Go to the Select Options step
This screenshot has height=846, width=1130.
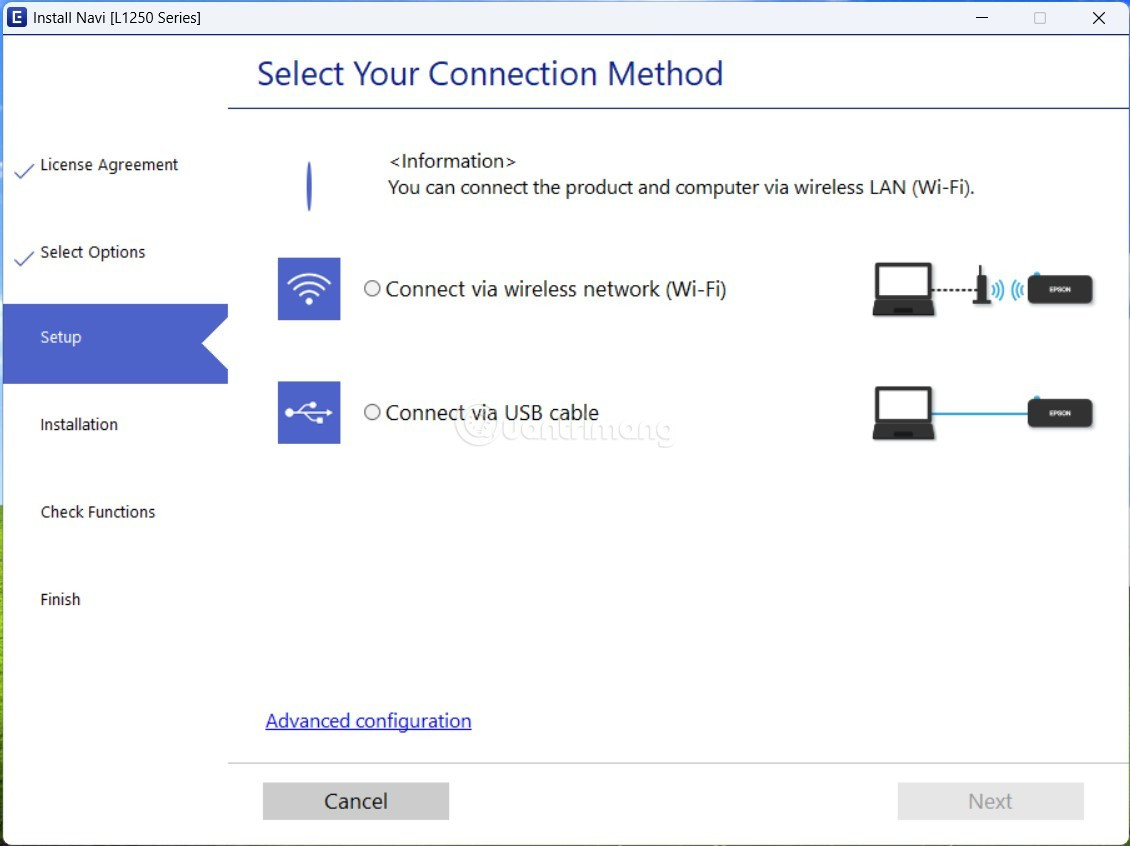tap(93, 252)
